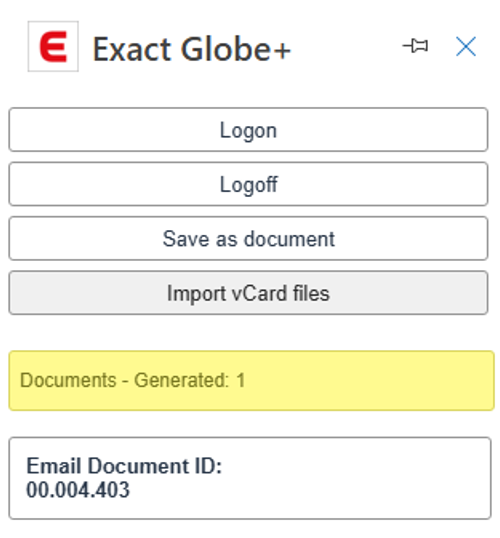
Task: Click the square Exact E icon
Action: pos(53,46)
